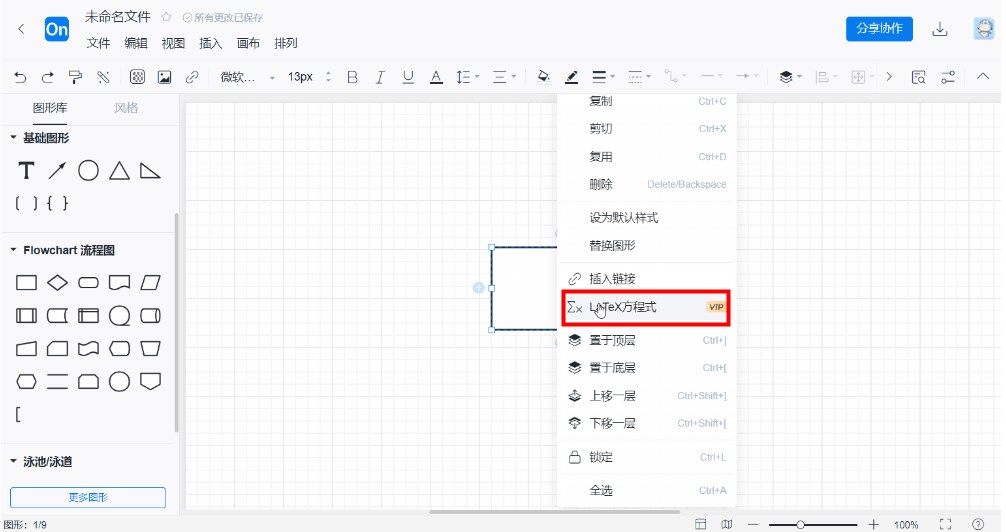Go back with the left arrow
Image resolution: width=1006 pixels, height=532 pixels.
click(x=21, y=29)
